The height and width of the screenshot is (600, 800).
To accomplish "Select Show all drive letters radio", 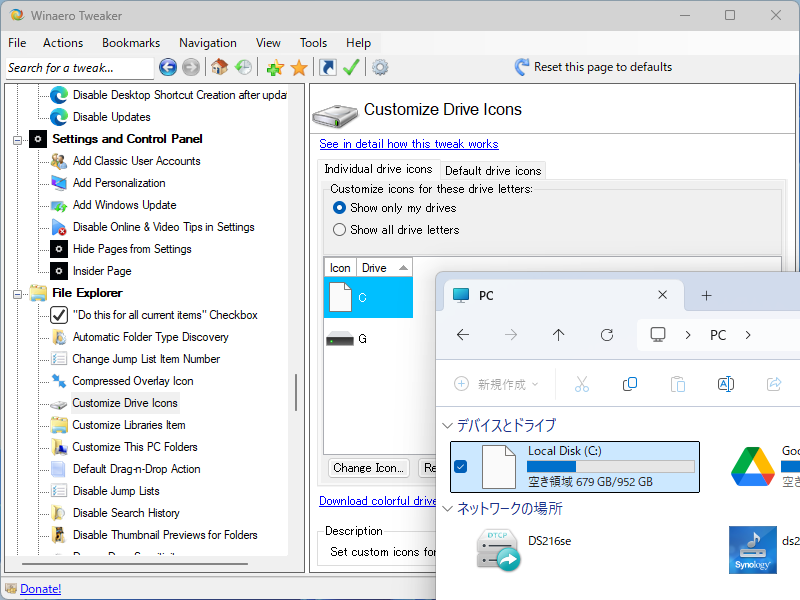I will click(339, 230).
